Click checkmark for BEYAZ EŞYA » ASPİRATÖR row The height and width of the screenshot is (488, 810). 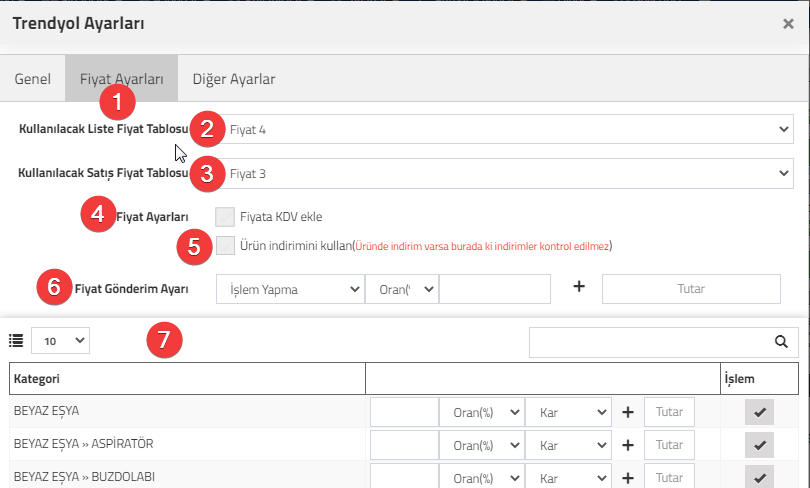pos(759,445)
